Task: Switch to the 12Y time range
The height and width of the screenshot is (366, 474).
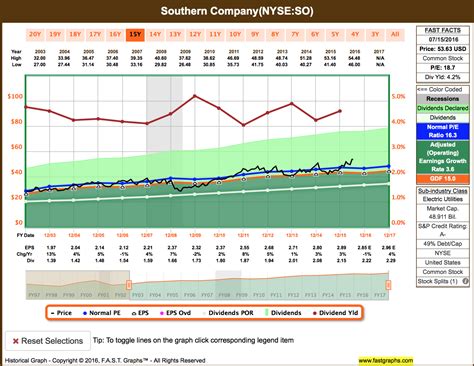Action: (x=195, y=34)
